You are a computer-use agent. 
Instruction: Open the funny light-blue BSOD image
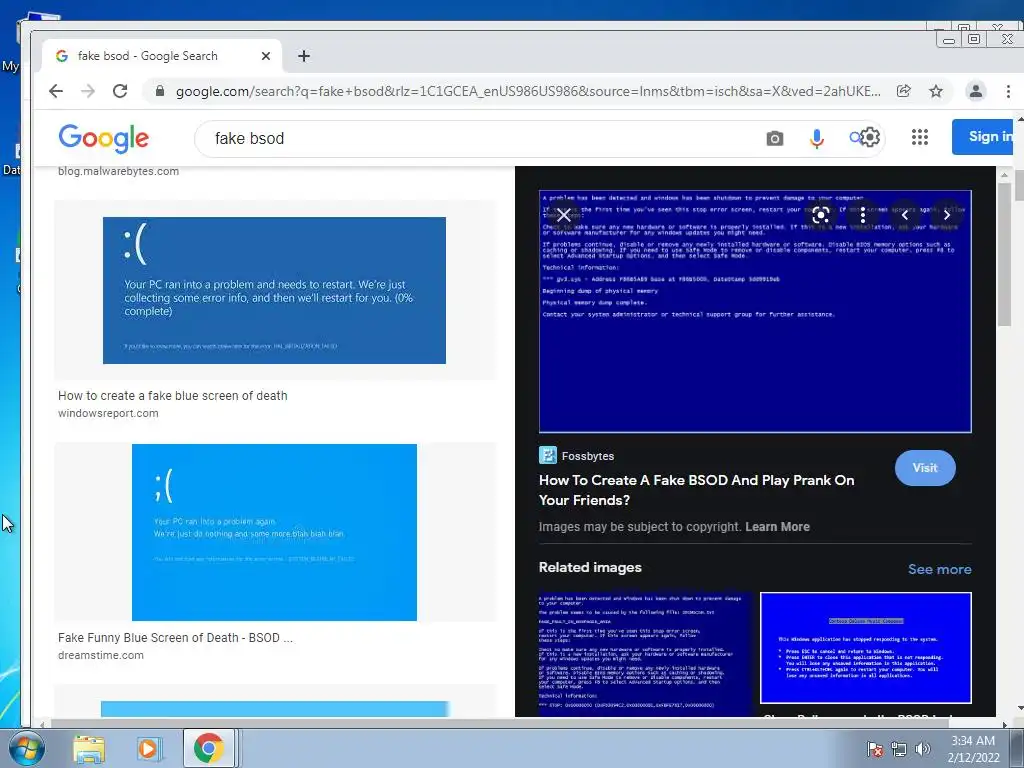274,532
